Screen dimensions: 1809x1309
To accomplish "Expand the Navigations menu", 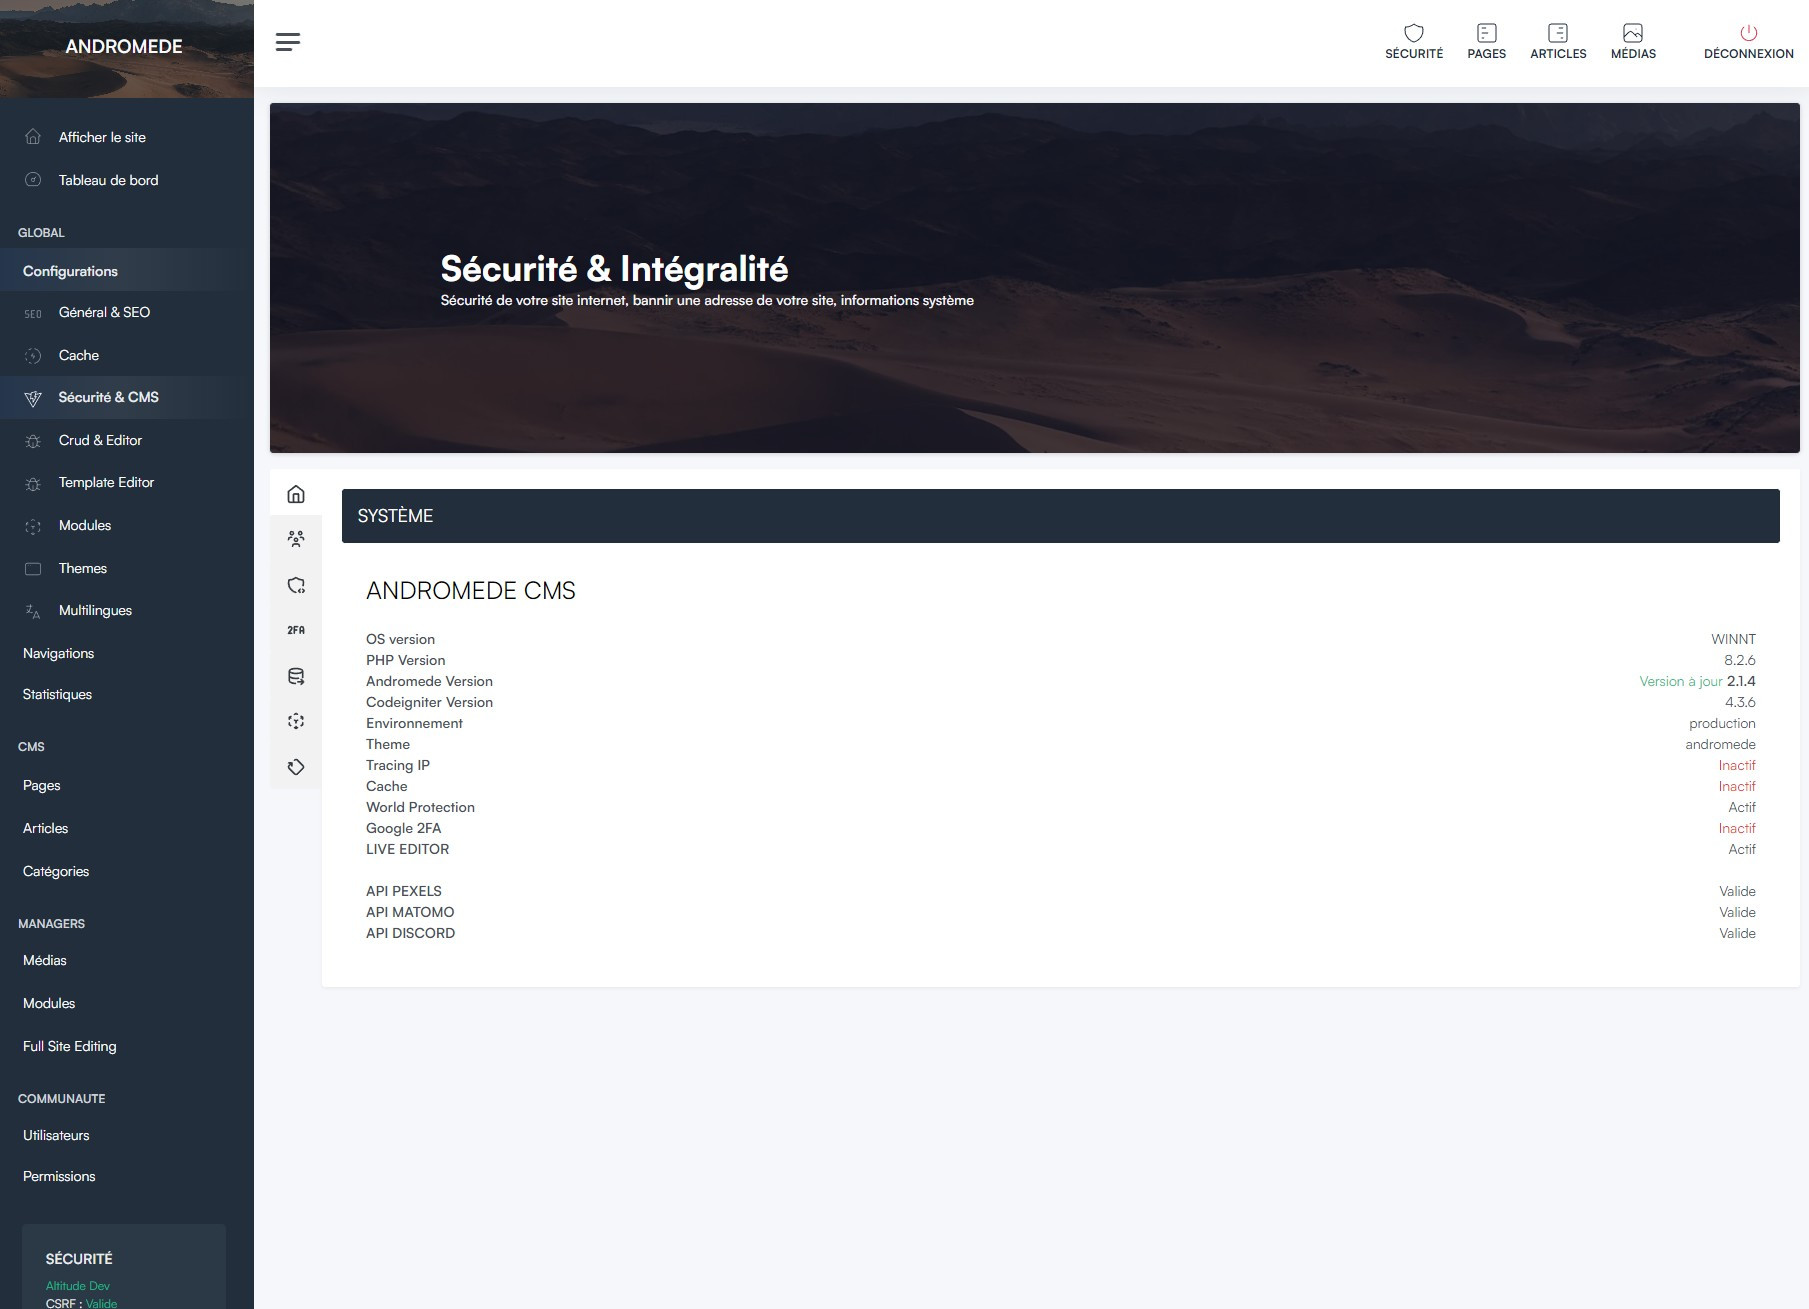I will (58, 653).
